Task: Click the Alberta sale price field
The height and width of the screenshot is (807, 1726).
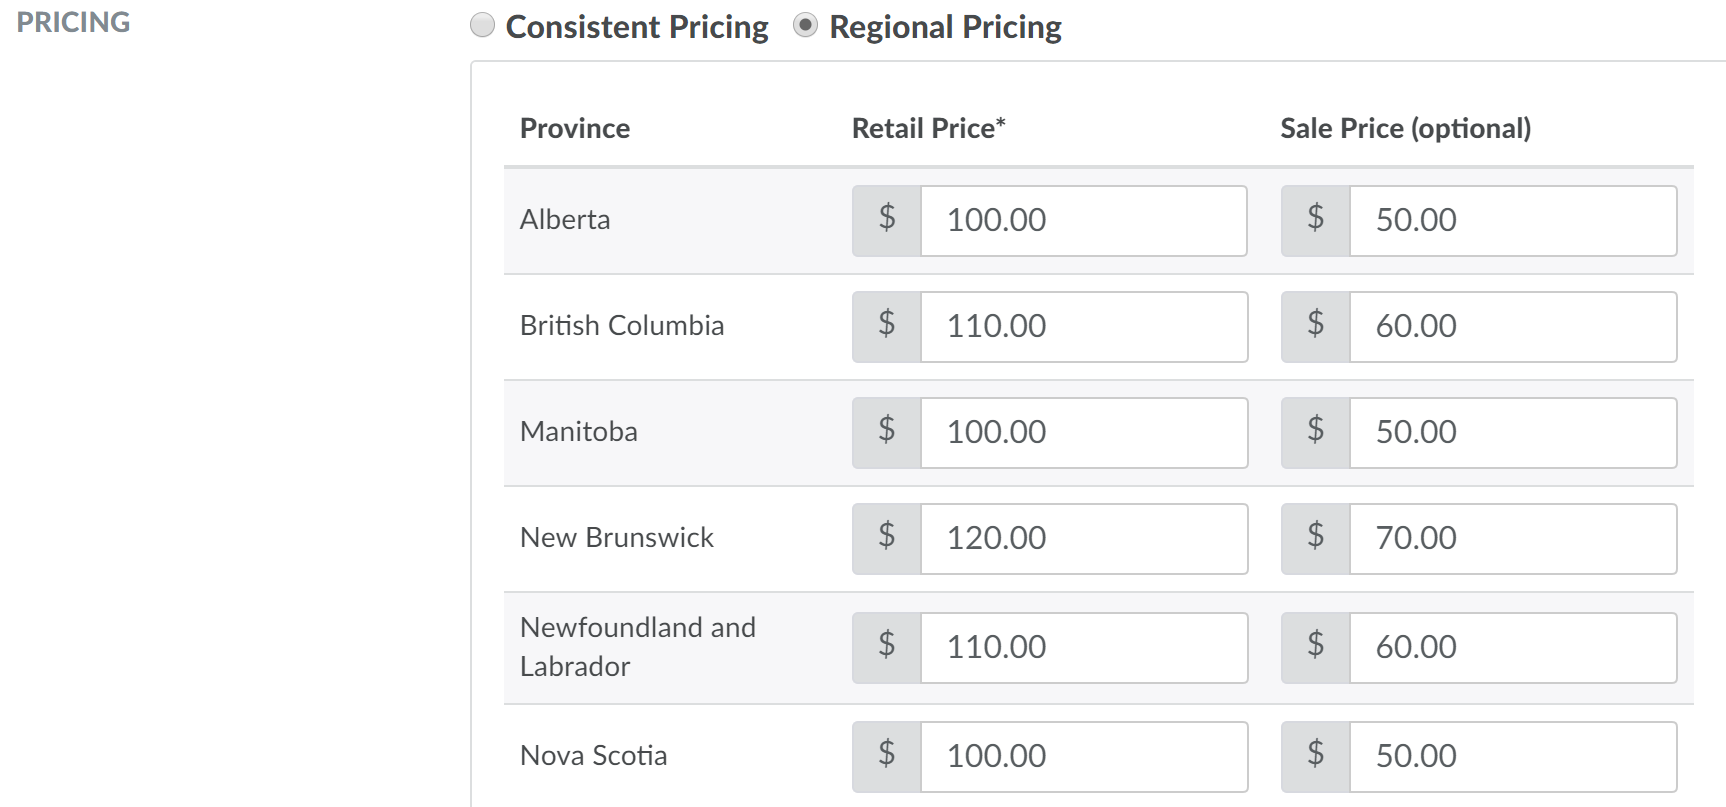Action: click(1512, 220)
